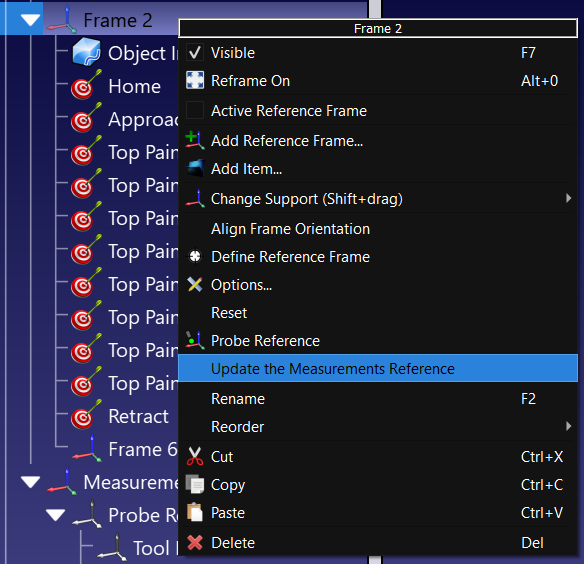Click the Add Item cube icon

(x=195, y=168)
